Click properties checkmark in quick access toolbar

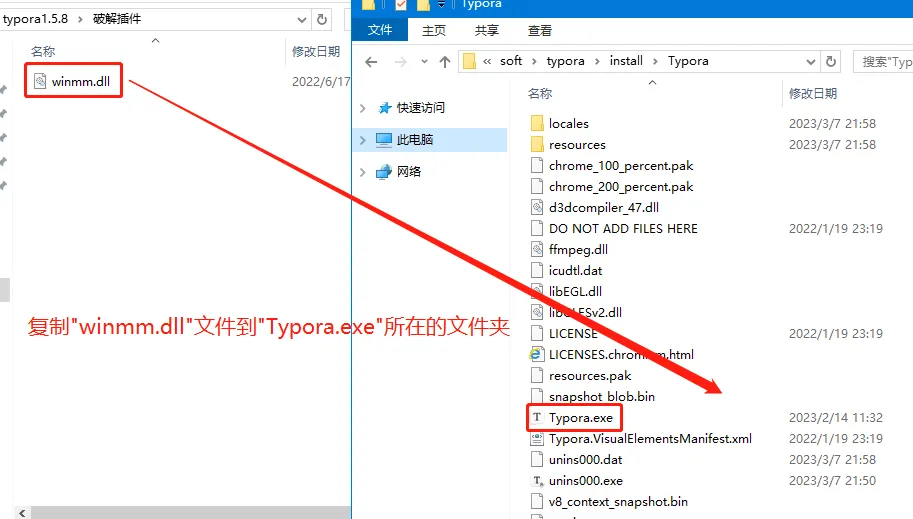click(401, 5)
